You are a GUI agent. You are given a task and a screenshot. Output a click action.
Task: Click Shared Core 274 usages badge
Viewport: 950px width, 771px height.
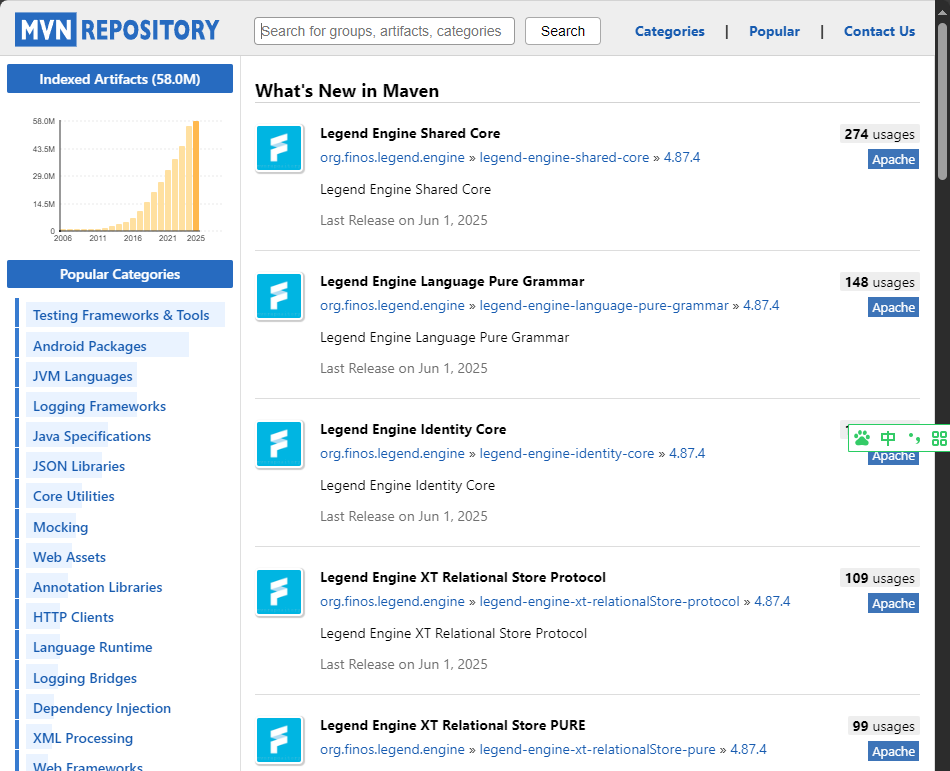click(880, 134)
